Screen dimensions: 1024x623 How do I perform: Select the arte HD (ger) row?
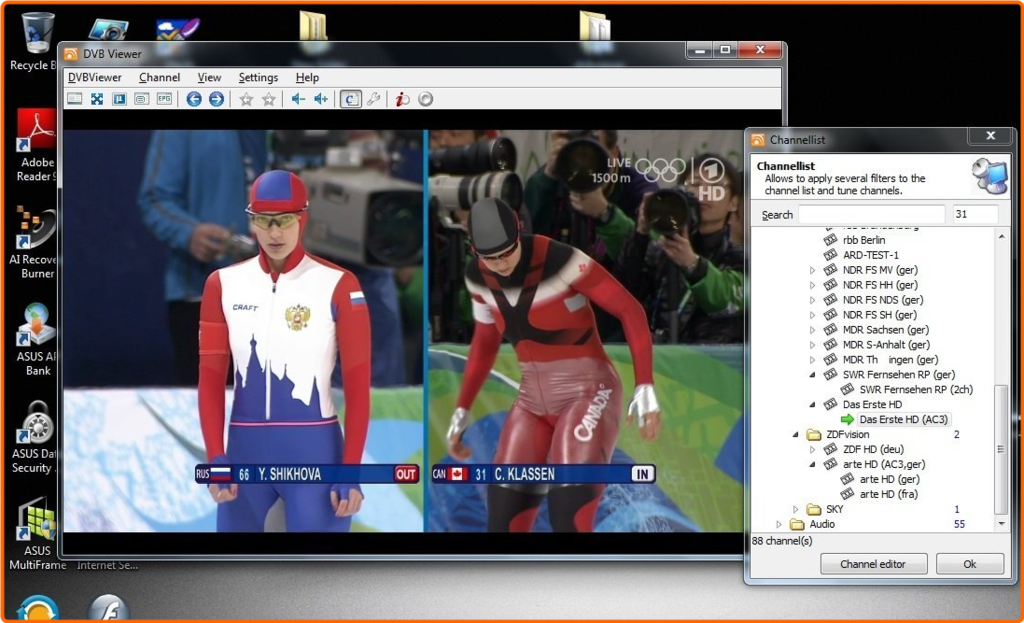889,479
